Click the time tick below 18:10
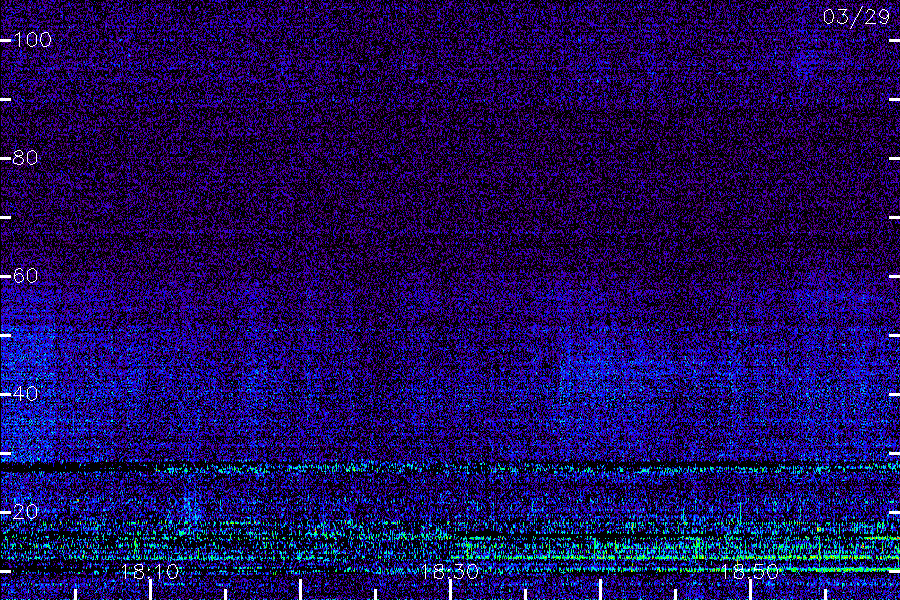The image size is (900, 600). 150,590
